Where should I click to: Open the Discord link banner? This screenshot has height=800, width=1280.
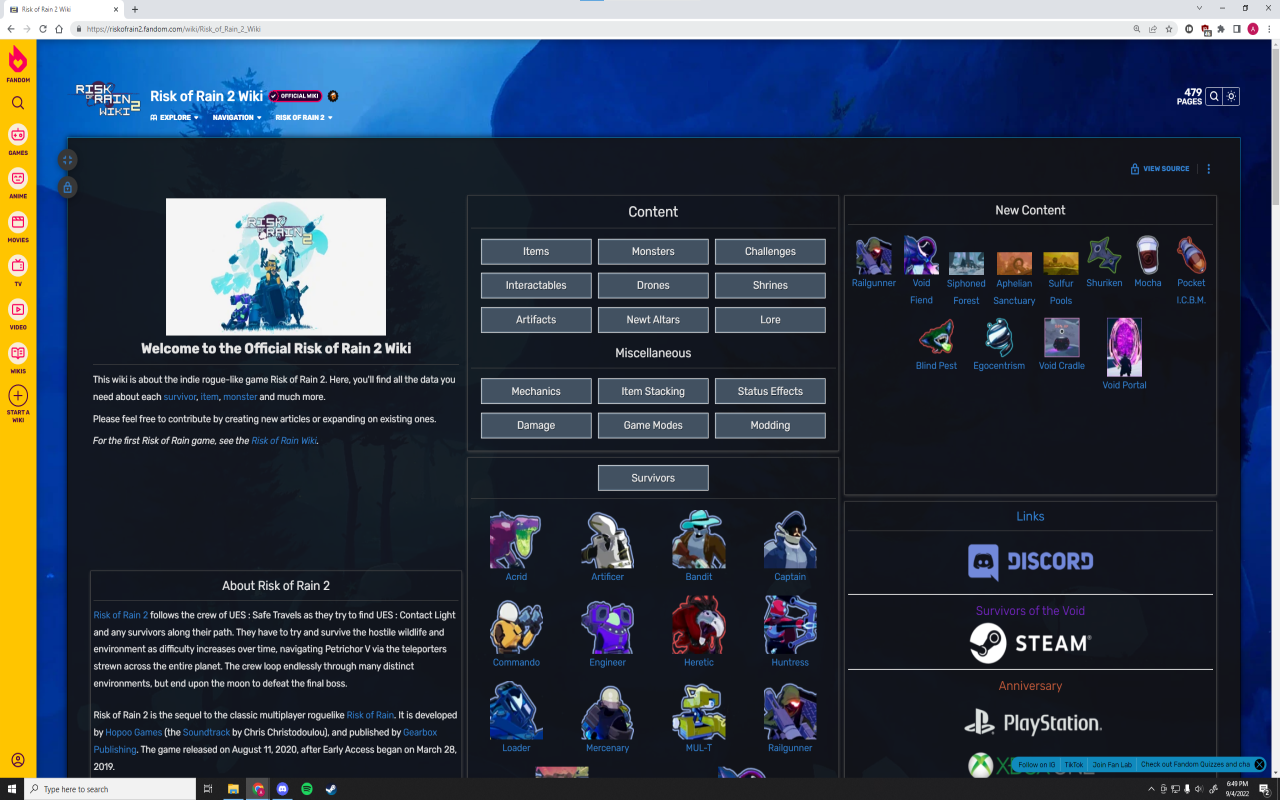(1030, 562)
